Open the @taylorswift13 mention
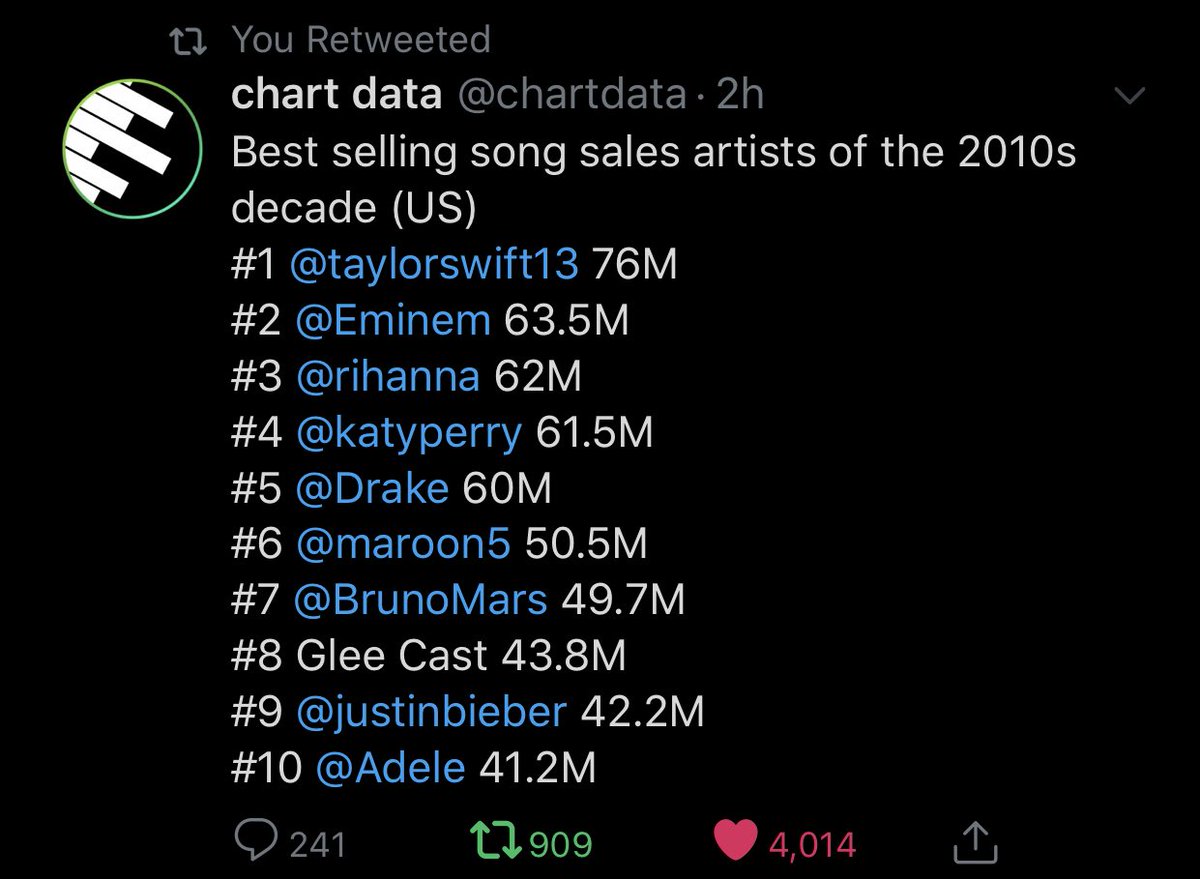 pyautogui.click(x=434, y=265)
